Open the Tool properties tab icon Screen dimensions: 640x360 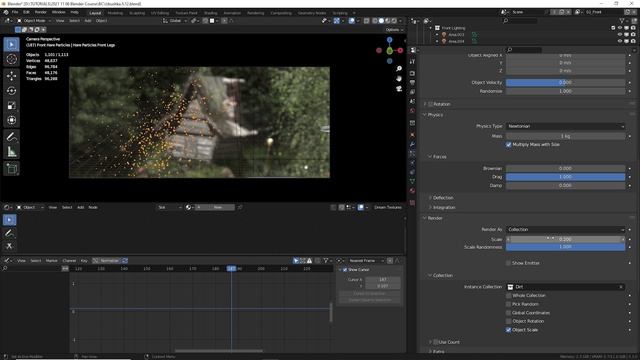pos(412,62)
